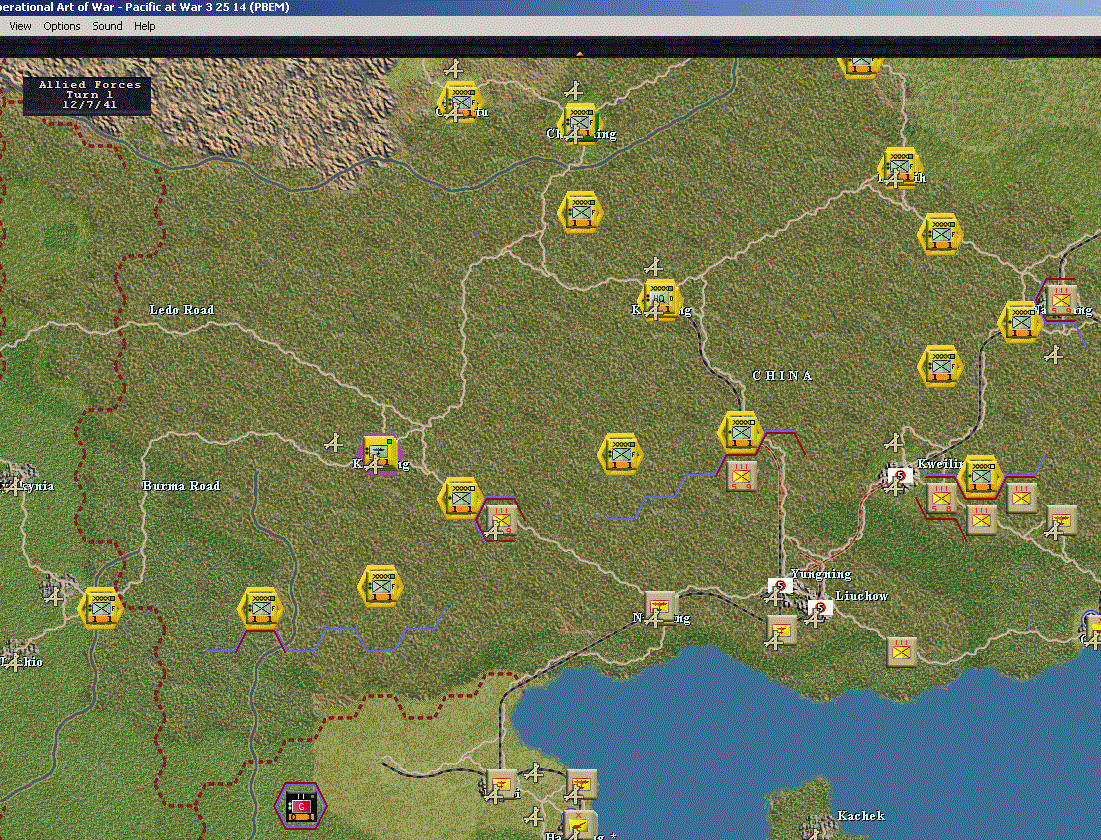Select the Chinese army just south of Chungking
This screenshot has height=840, width=1101.
580,211
